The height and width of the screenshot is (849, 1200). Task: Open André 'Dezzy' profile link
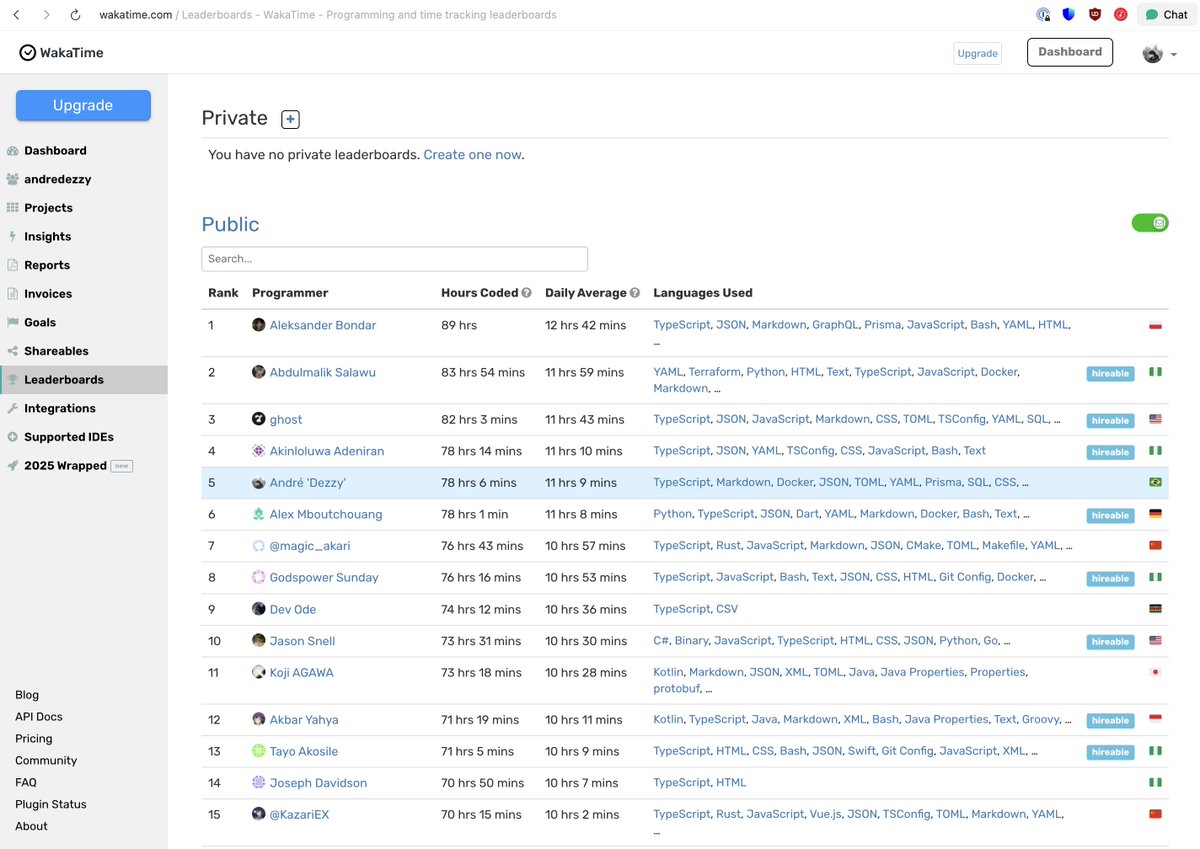(308, 482)
